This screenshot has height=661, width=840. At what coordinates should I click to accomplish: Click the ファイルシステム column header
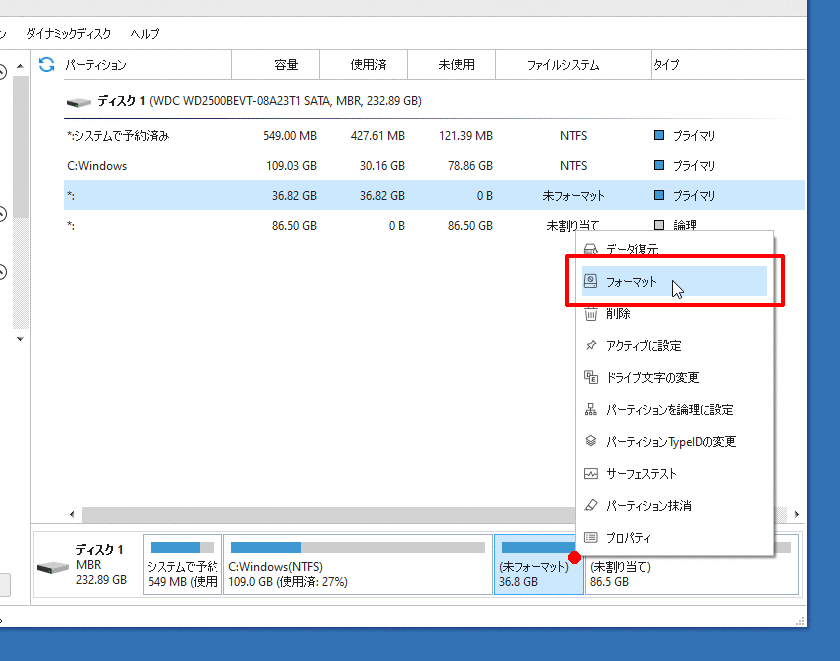(x=563, y=65)
